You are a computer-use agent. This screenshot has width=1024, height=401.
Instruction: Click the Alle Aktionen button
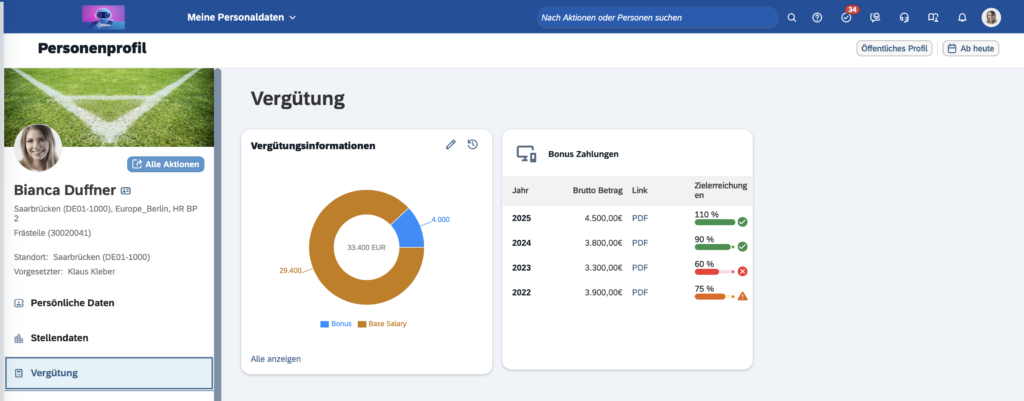(167, 164)
